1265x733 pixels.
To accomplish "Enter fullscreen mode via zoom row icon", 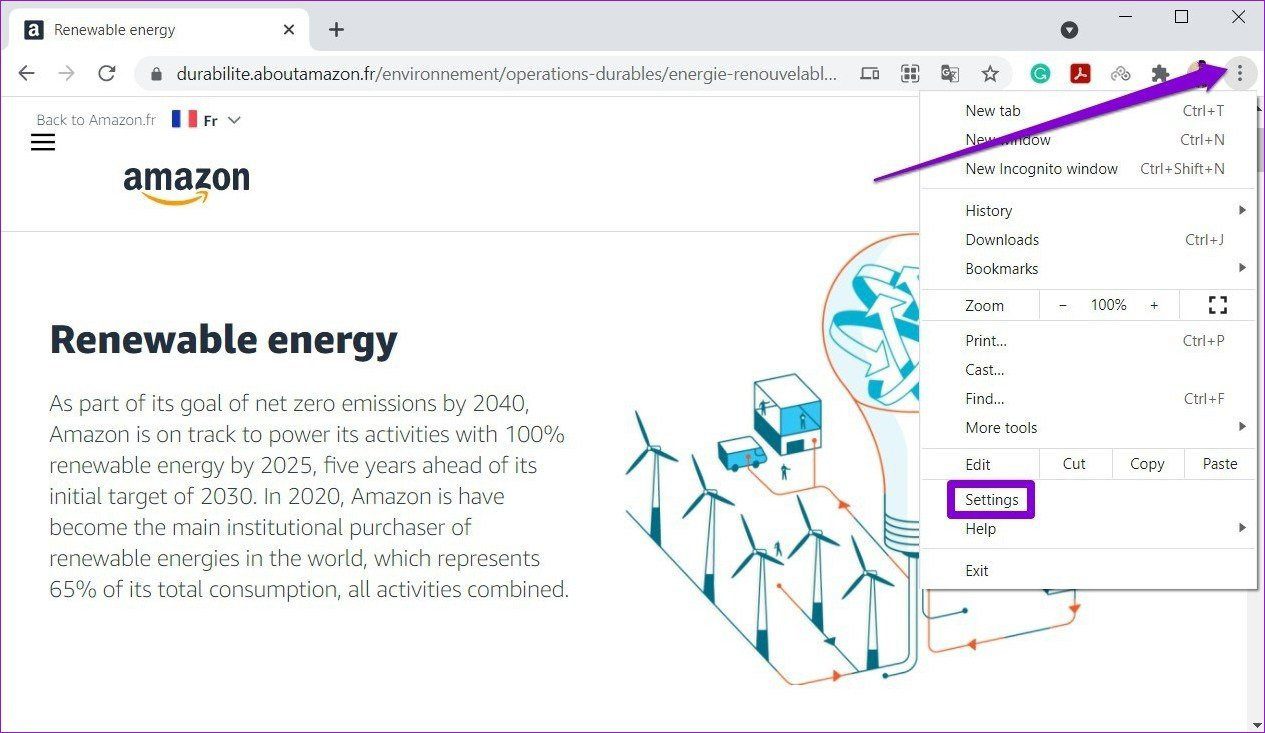I will click(x=1217, y=305).
